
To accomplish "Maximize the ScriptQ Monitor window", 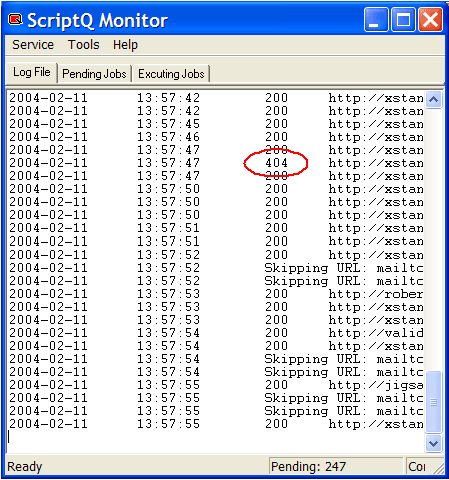I will 403,20.
